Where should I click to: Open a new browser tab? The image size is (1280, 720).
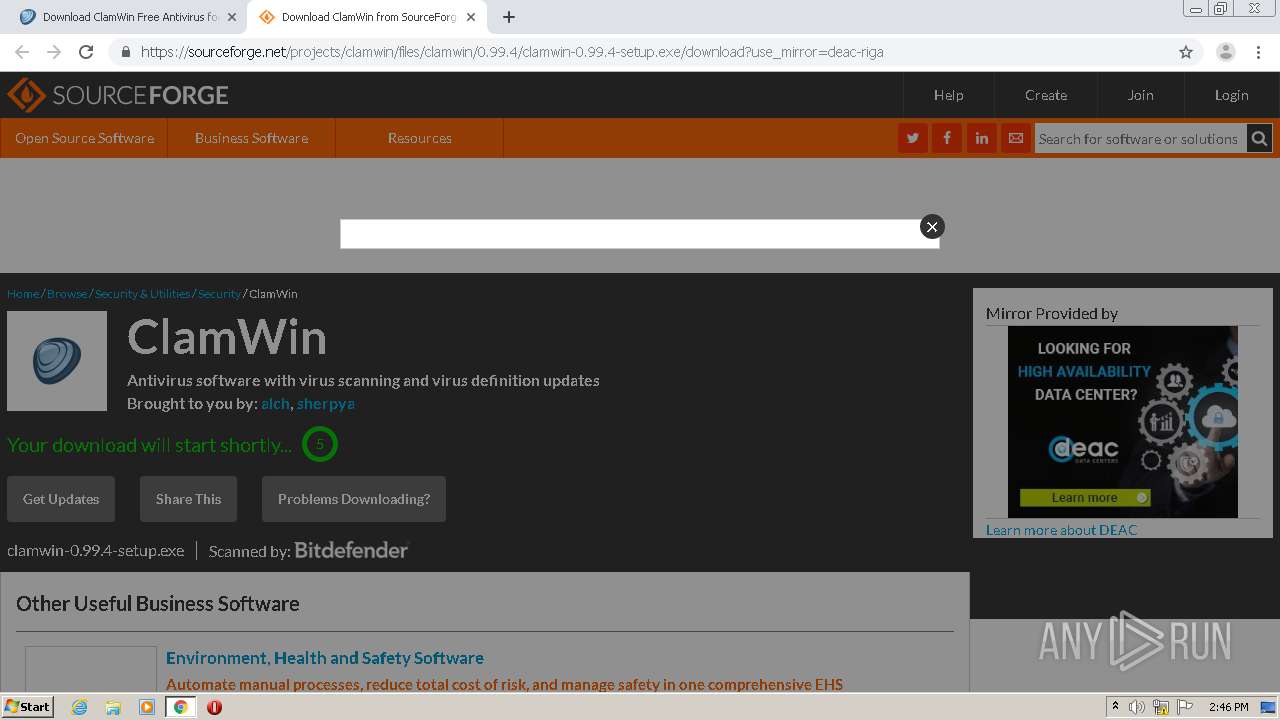(x=509, y=17)
